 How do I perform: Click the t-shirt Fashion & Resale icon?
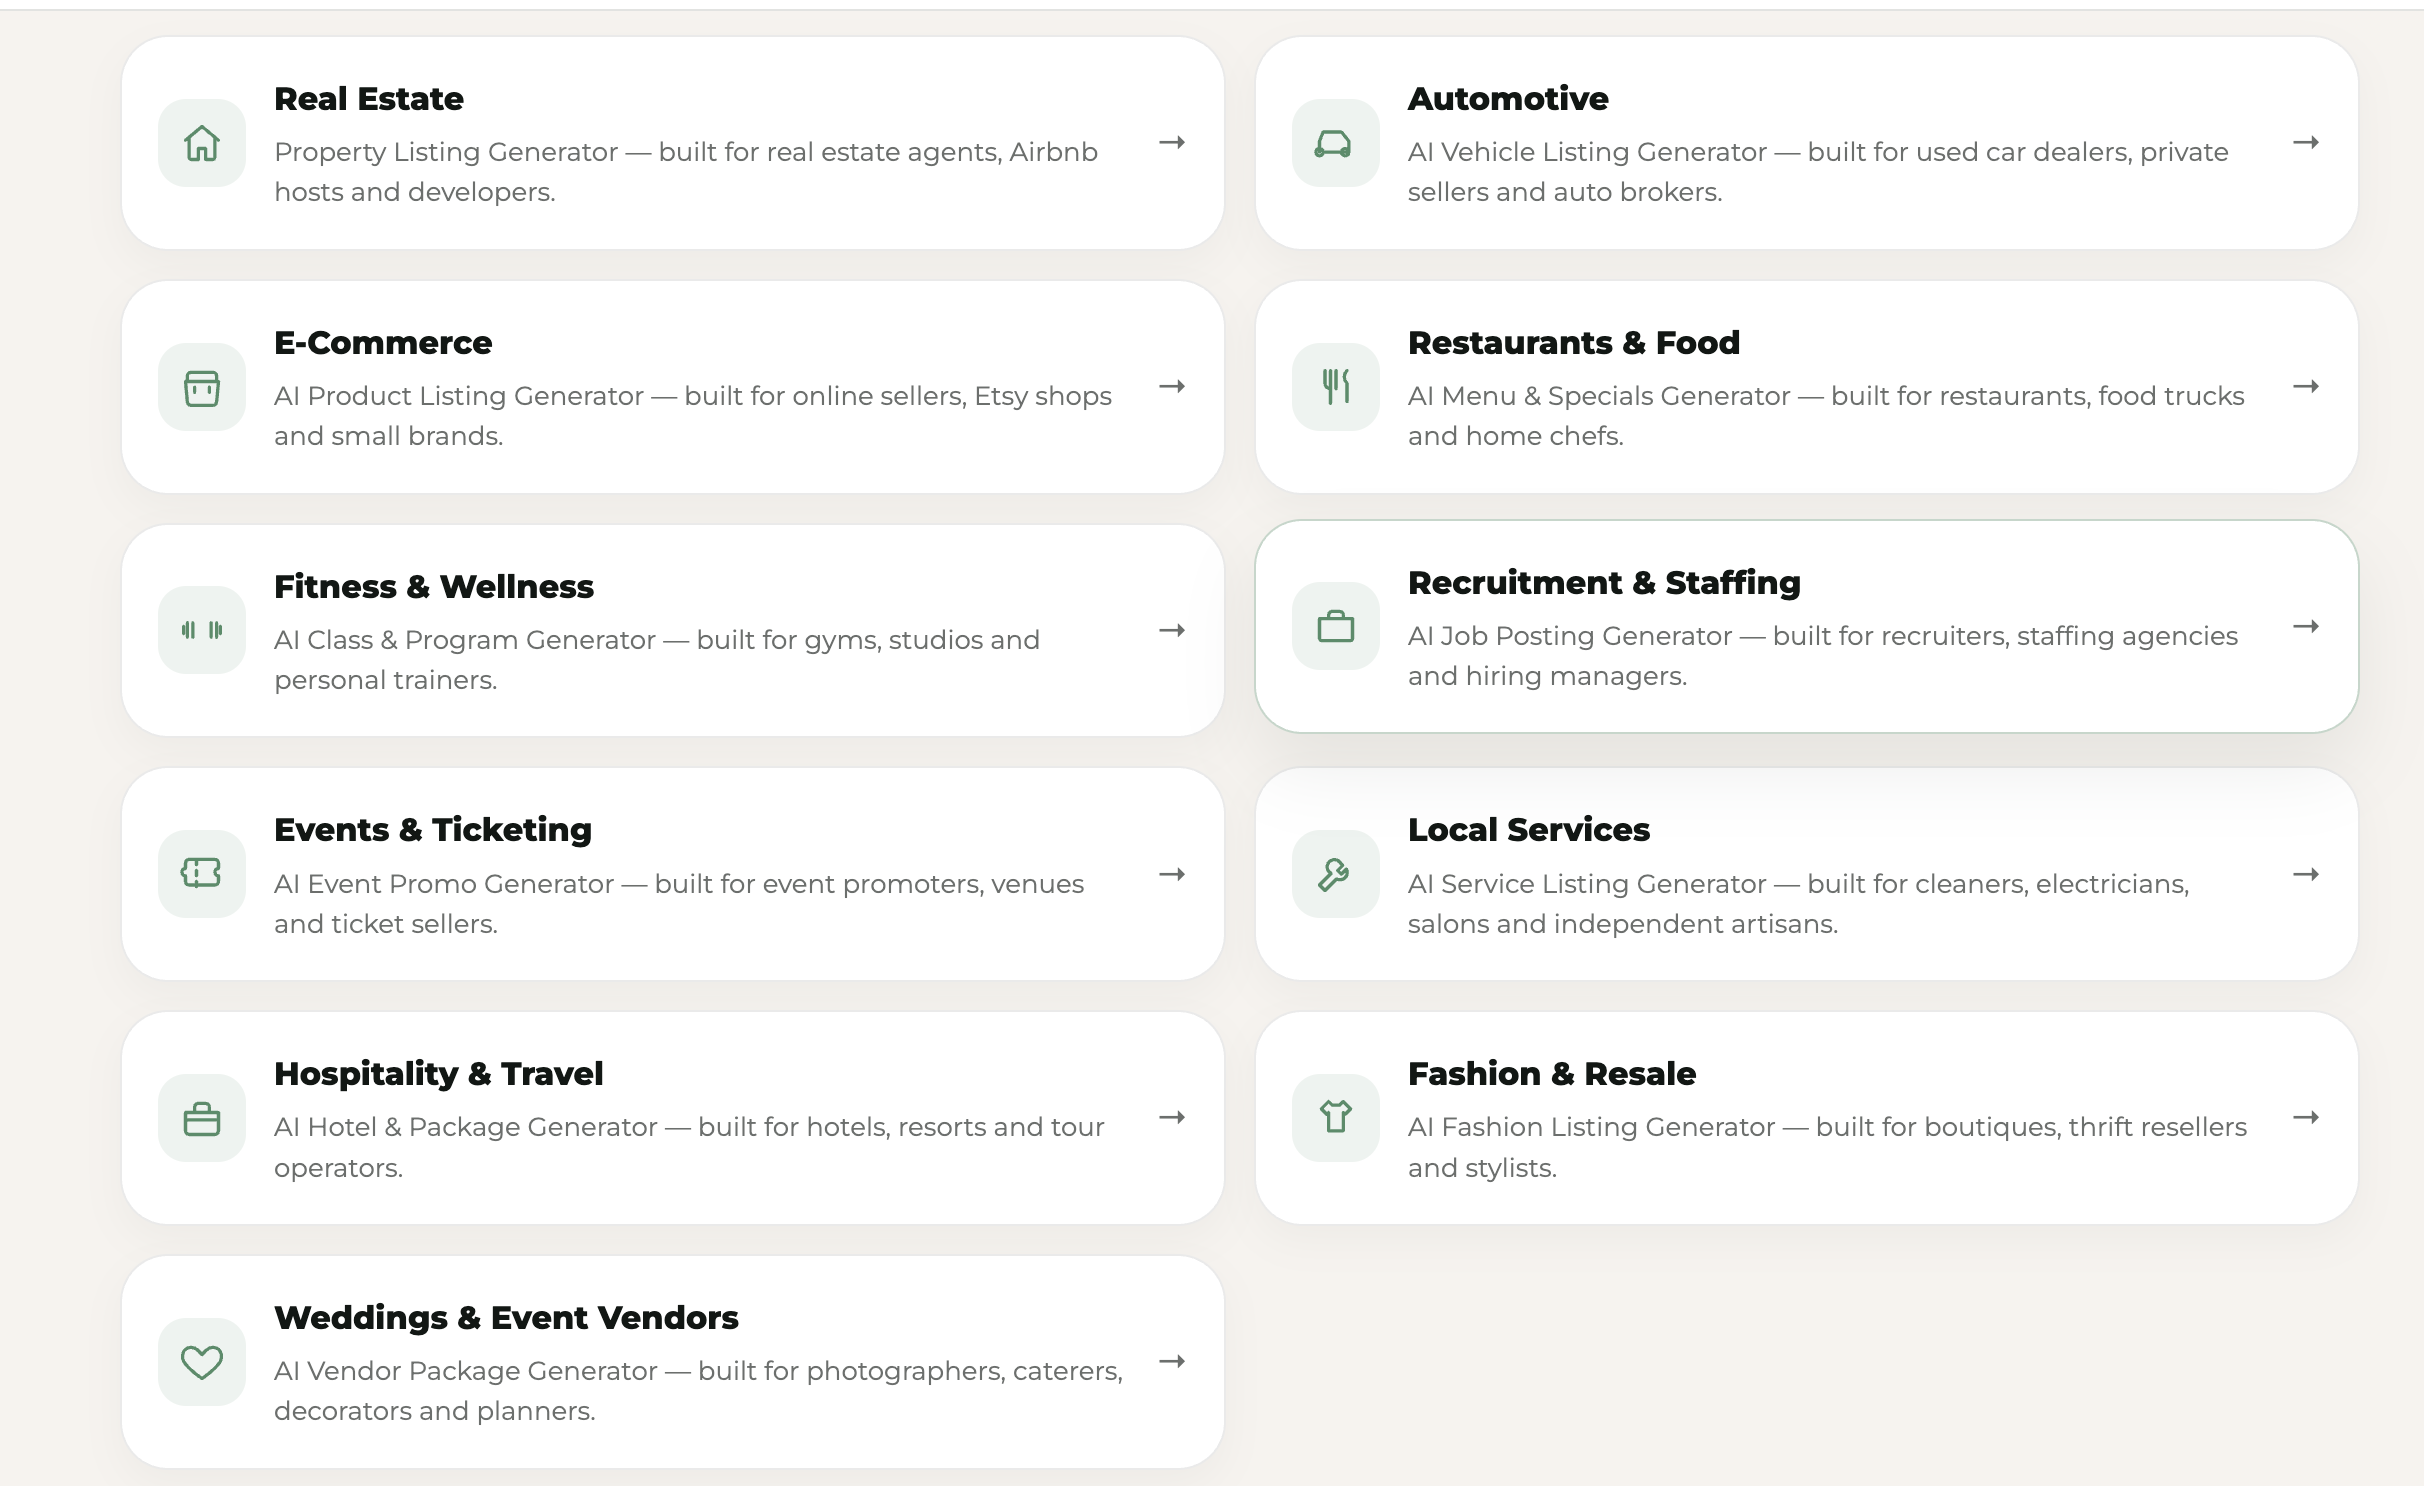(1335, 1118)
